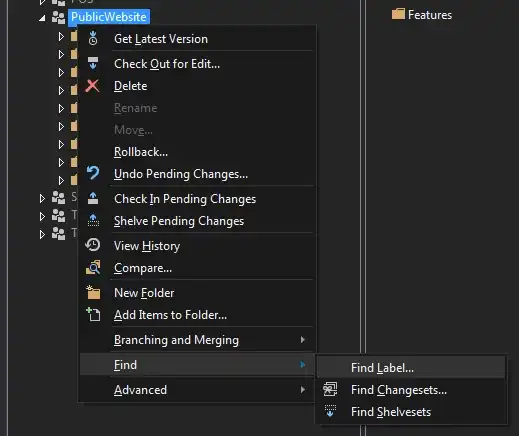Choose Add Items to Folder...
The image size is (519, 436).
click(170, 315)
